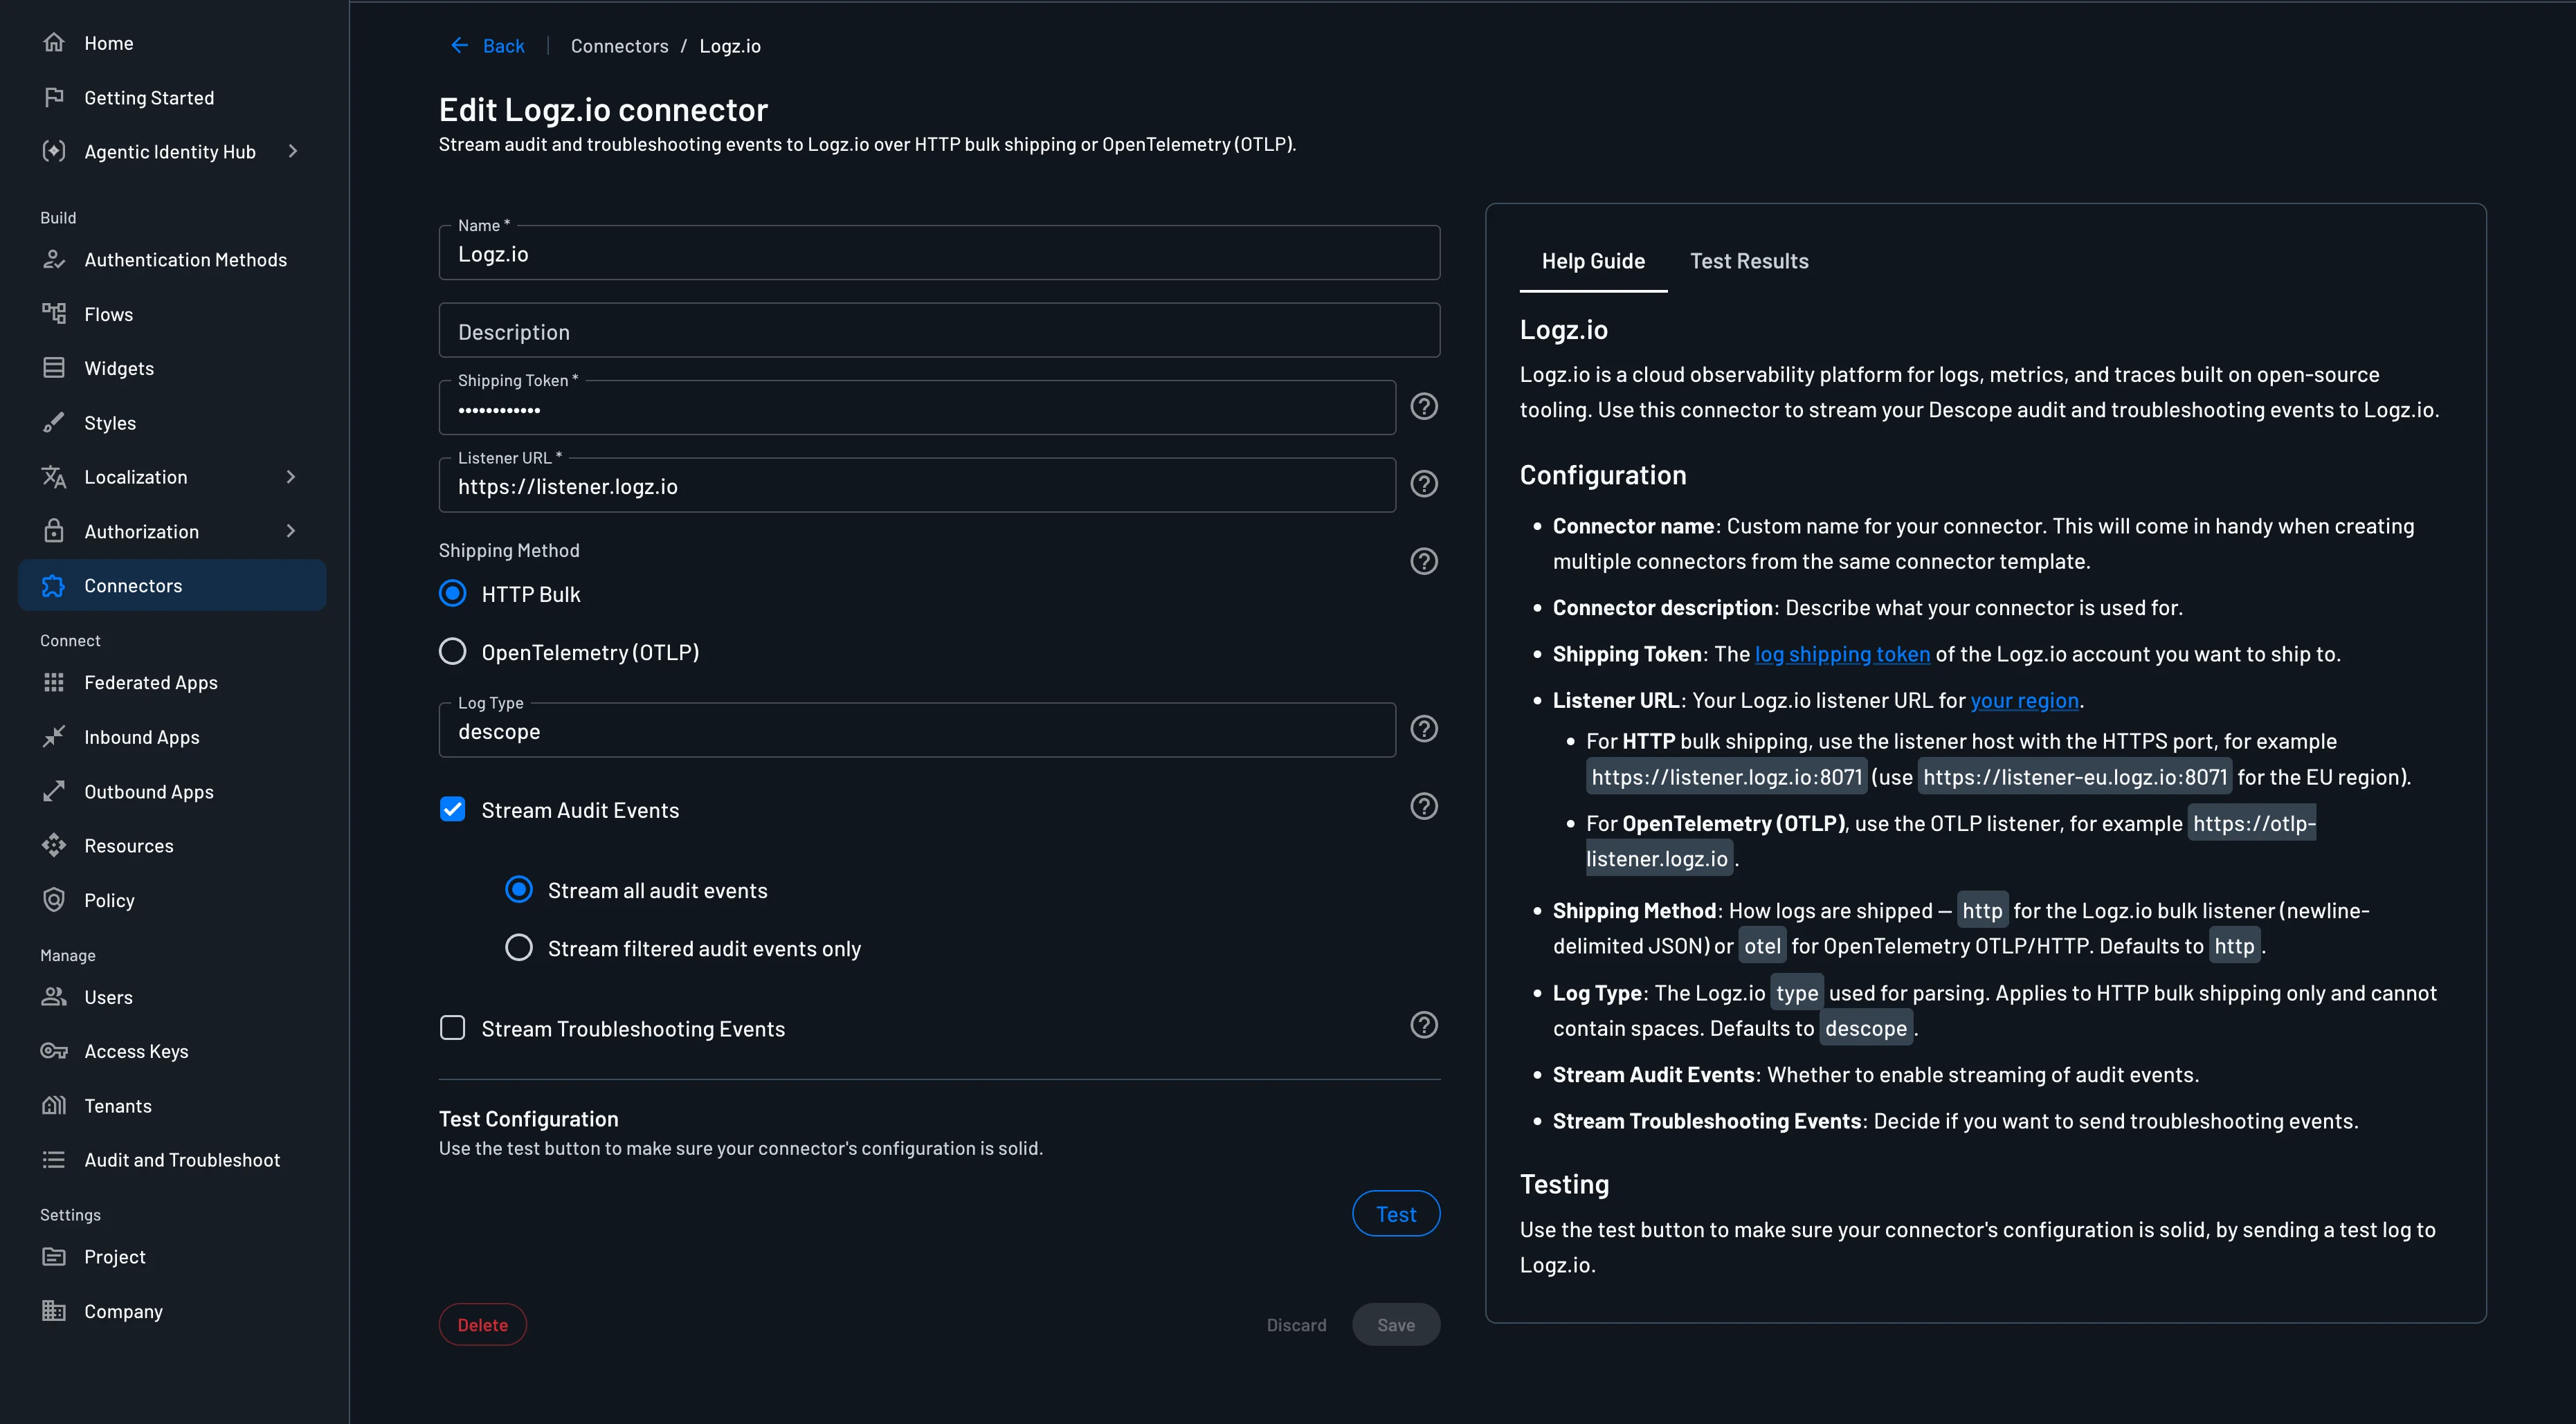
Task: Click the Resources icon
Action: pyautogui.click(x=54, y=846)
